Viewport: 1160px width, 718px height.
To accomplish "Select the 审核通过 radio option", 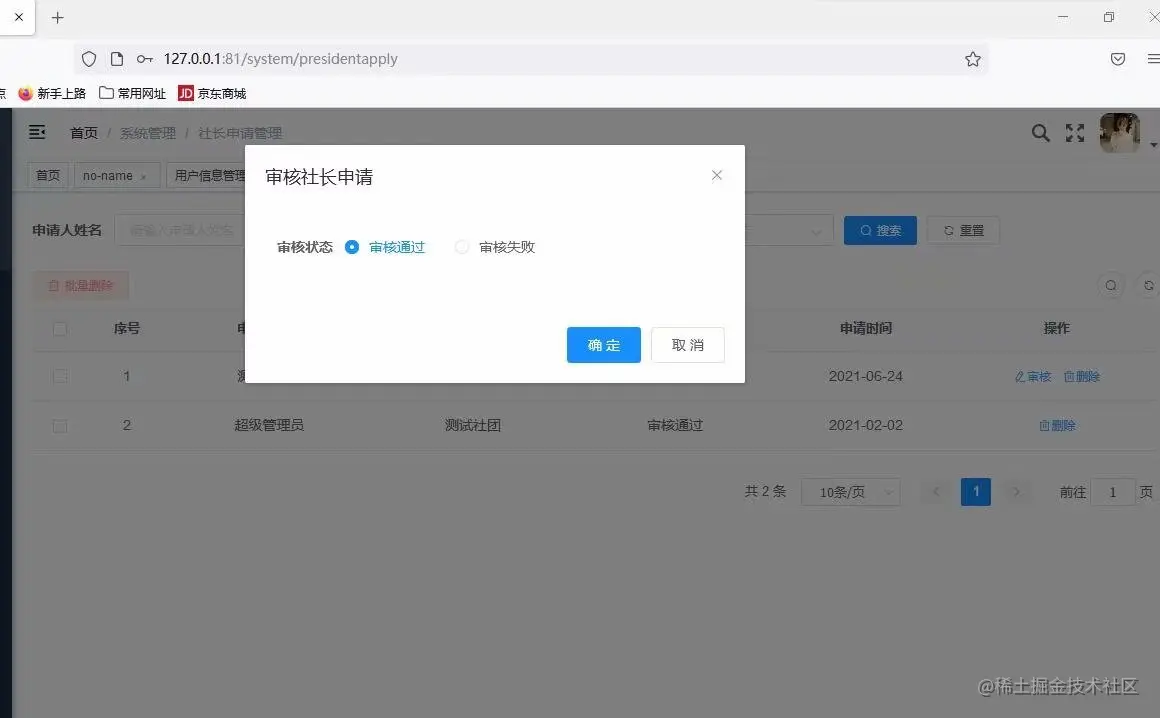I will click(x=385, y=247).
